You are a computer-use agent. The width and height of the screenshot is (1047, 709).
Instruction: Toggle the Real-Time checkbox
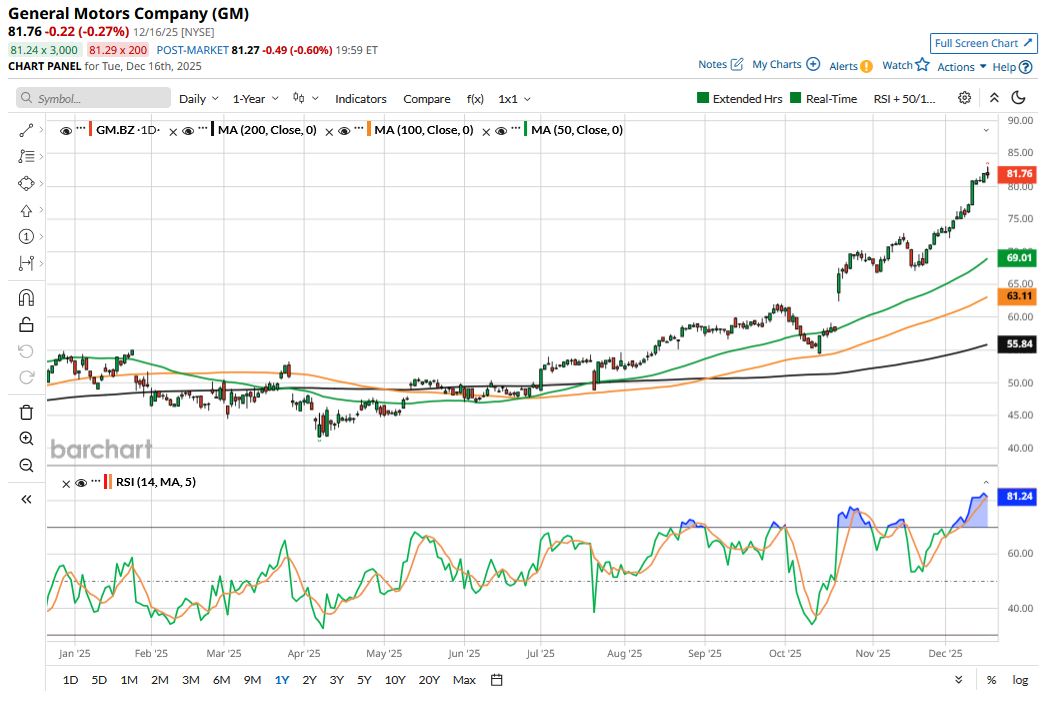click(796, 99)
